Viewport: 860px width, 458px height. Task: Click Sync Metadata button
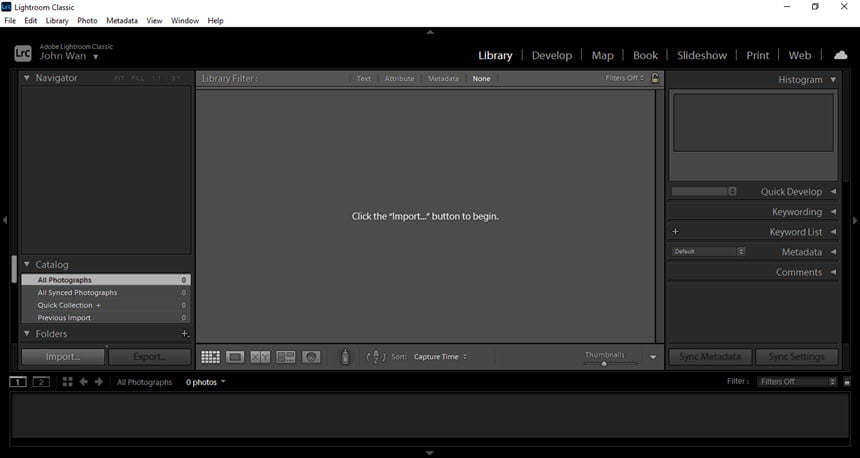tap(710, 357)
